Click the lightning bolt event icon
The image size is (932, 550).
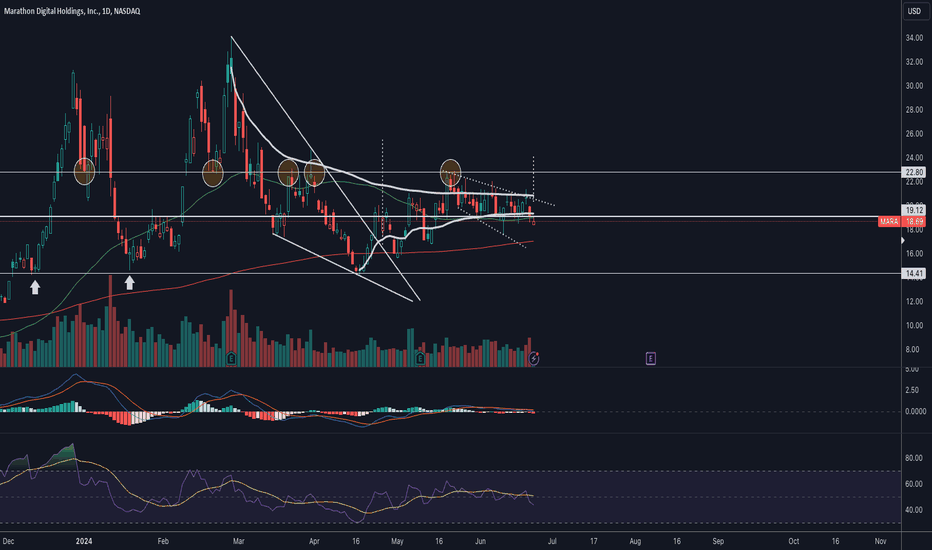534,358
